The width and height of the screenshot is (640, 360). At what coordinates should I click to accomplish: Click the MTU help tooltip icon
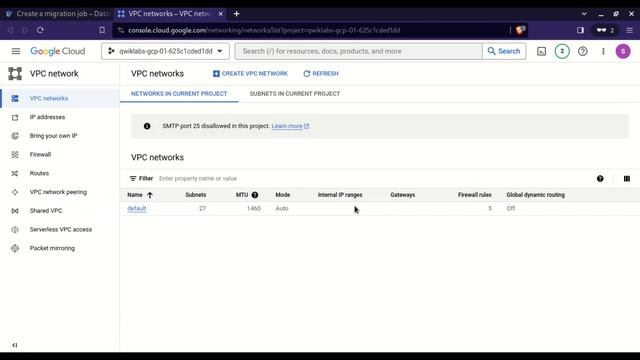[255, 195]
